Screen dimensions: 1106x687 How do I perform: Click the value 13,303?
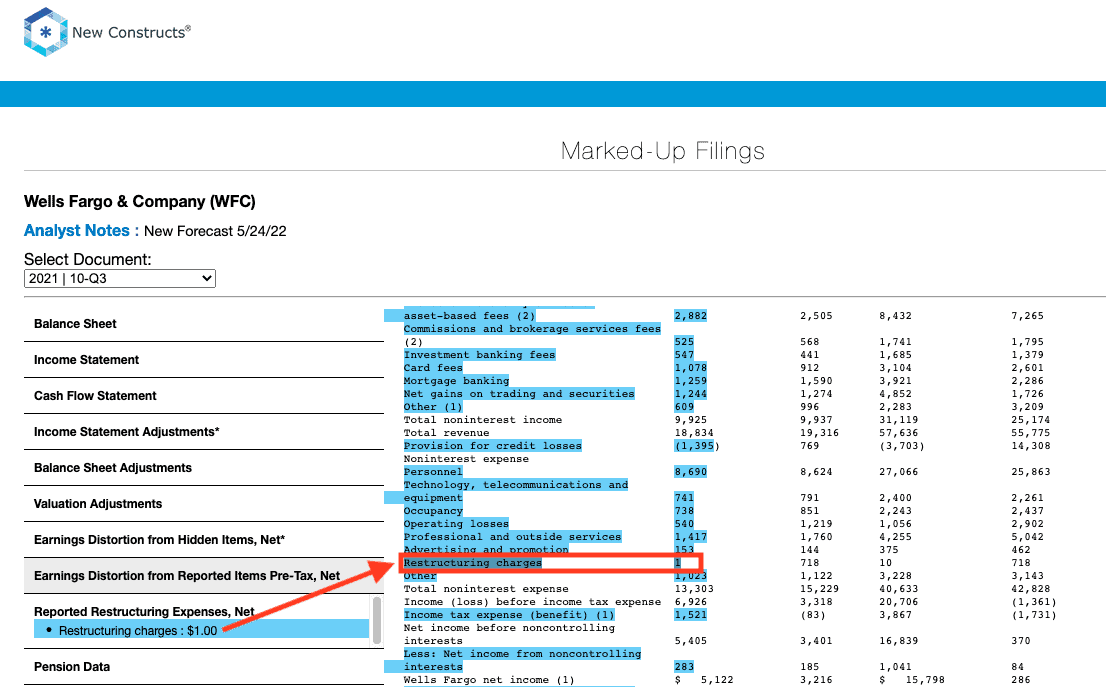[694, 589]
